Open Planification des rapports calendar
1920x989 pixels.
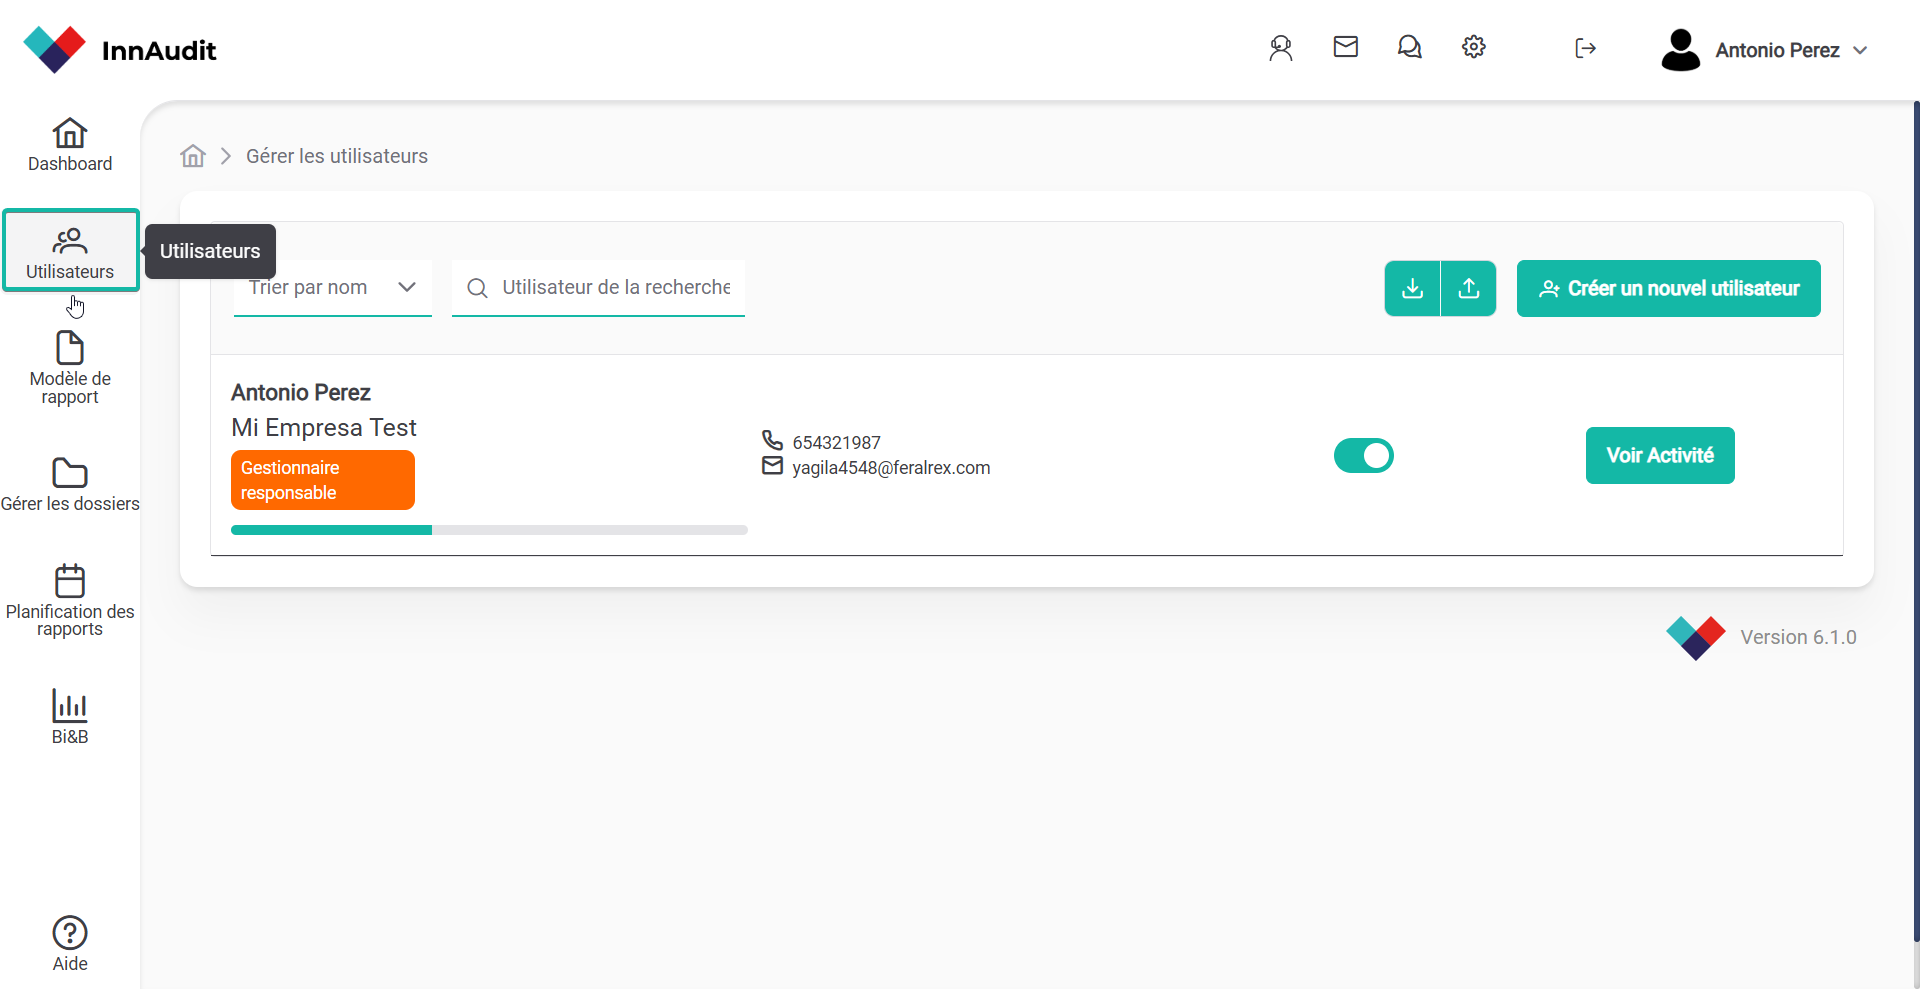tap(70, 598)
